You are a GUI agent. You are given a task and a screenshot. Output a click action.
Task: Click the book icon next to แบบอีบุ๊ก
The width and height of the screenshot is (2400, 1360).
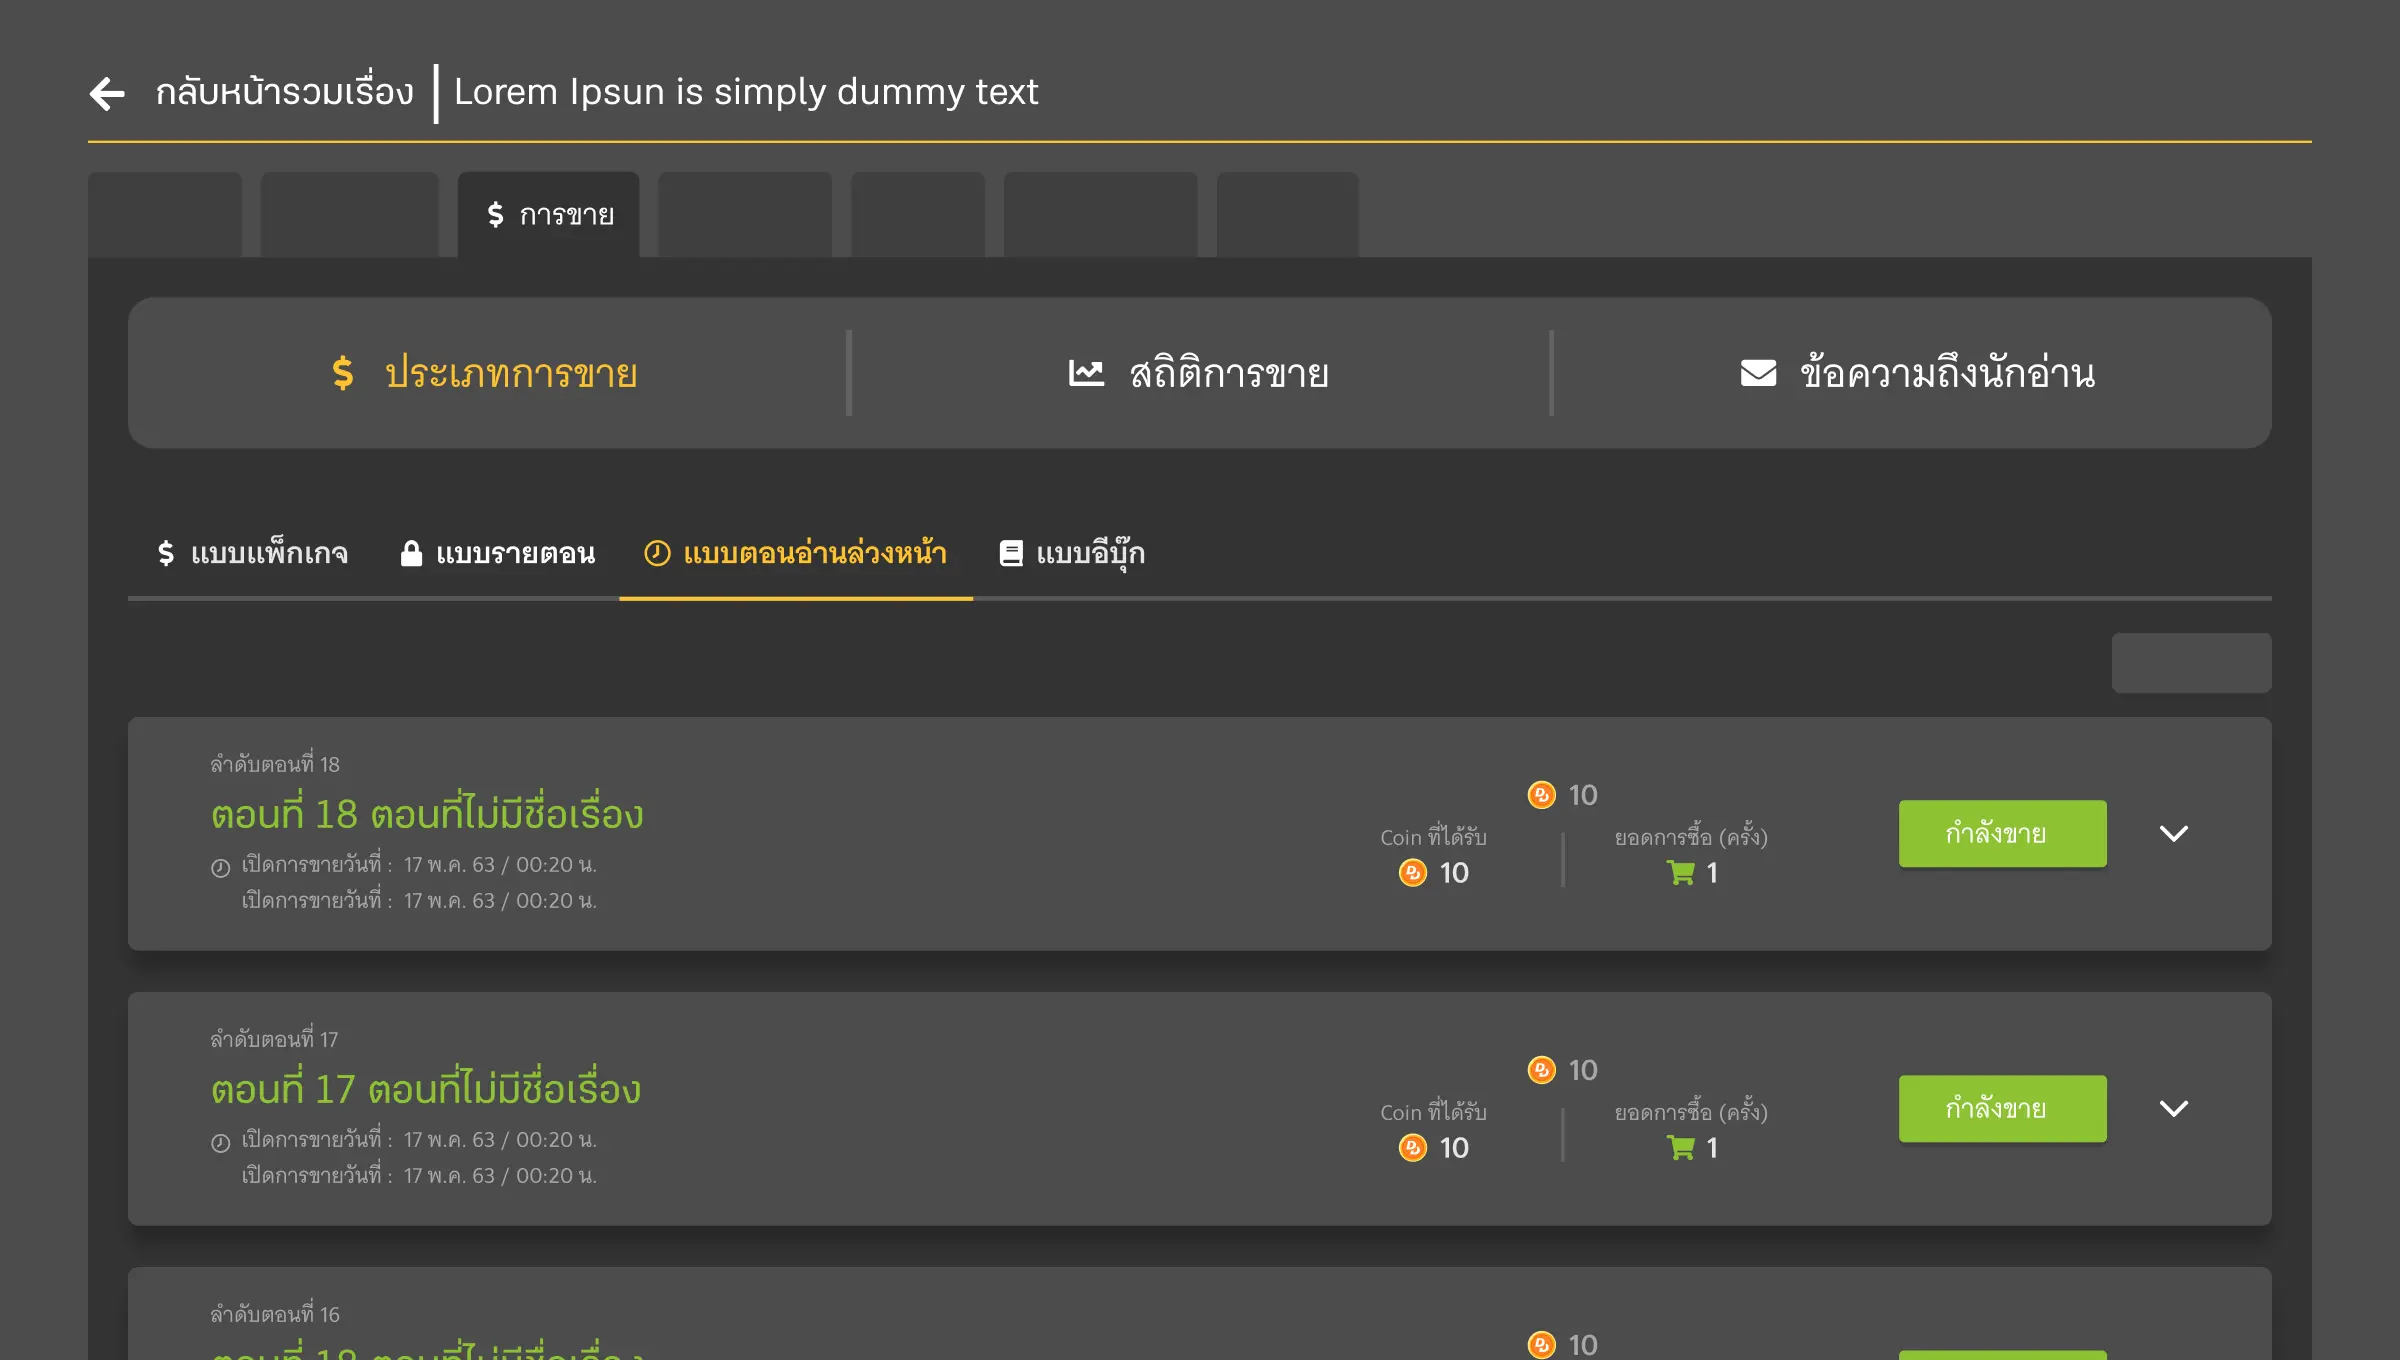click(x=1011, y=553)
